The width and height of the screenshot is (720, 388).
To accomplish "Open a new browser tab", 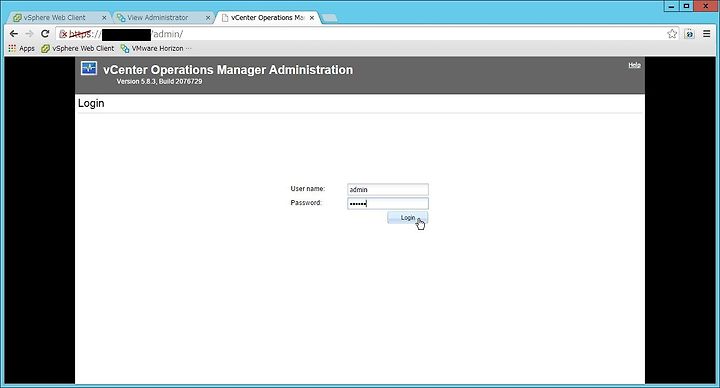I will [x=329, y=18].
